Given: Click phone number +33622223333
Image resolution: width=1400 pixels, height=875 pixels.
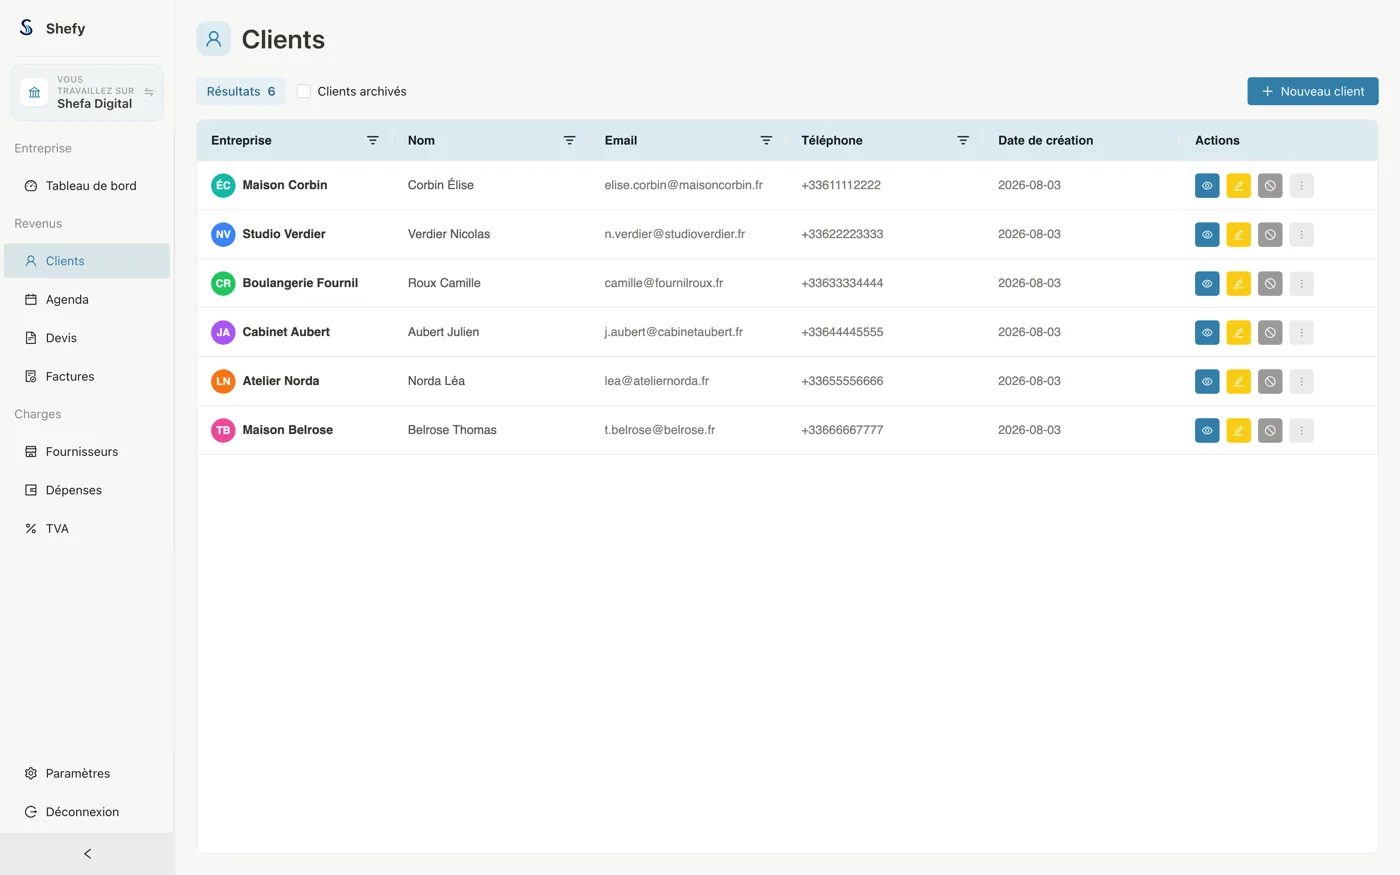Looking at the screenshot, I should [842, 234].
